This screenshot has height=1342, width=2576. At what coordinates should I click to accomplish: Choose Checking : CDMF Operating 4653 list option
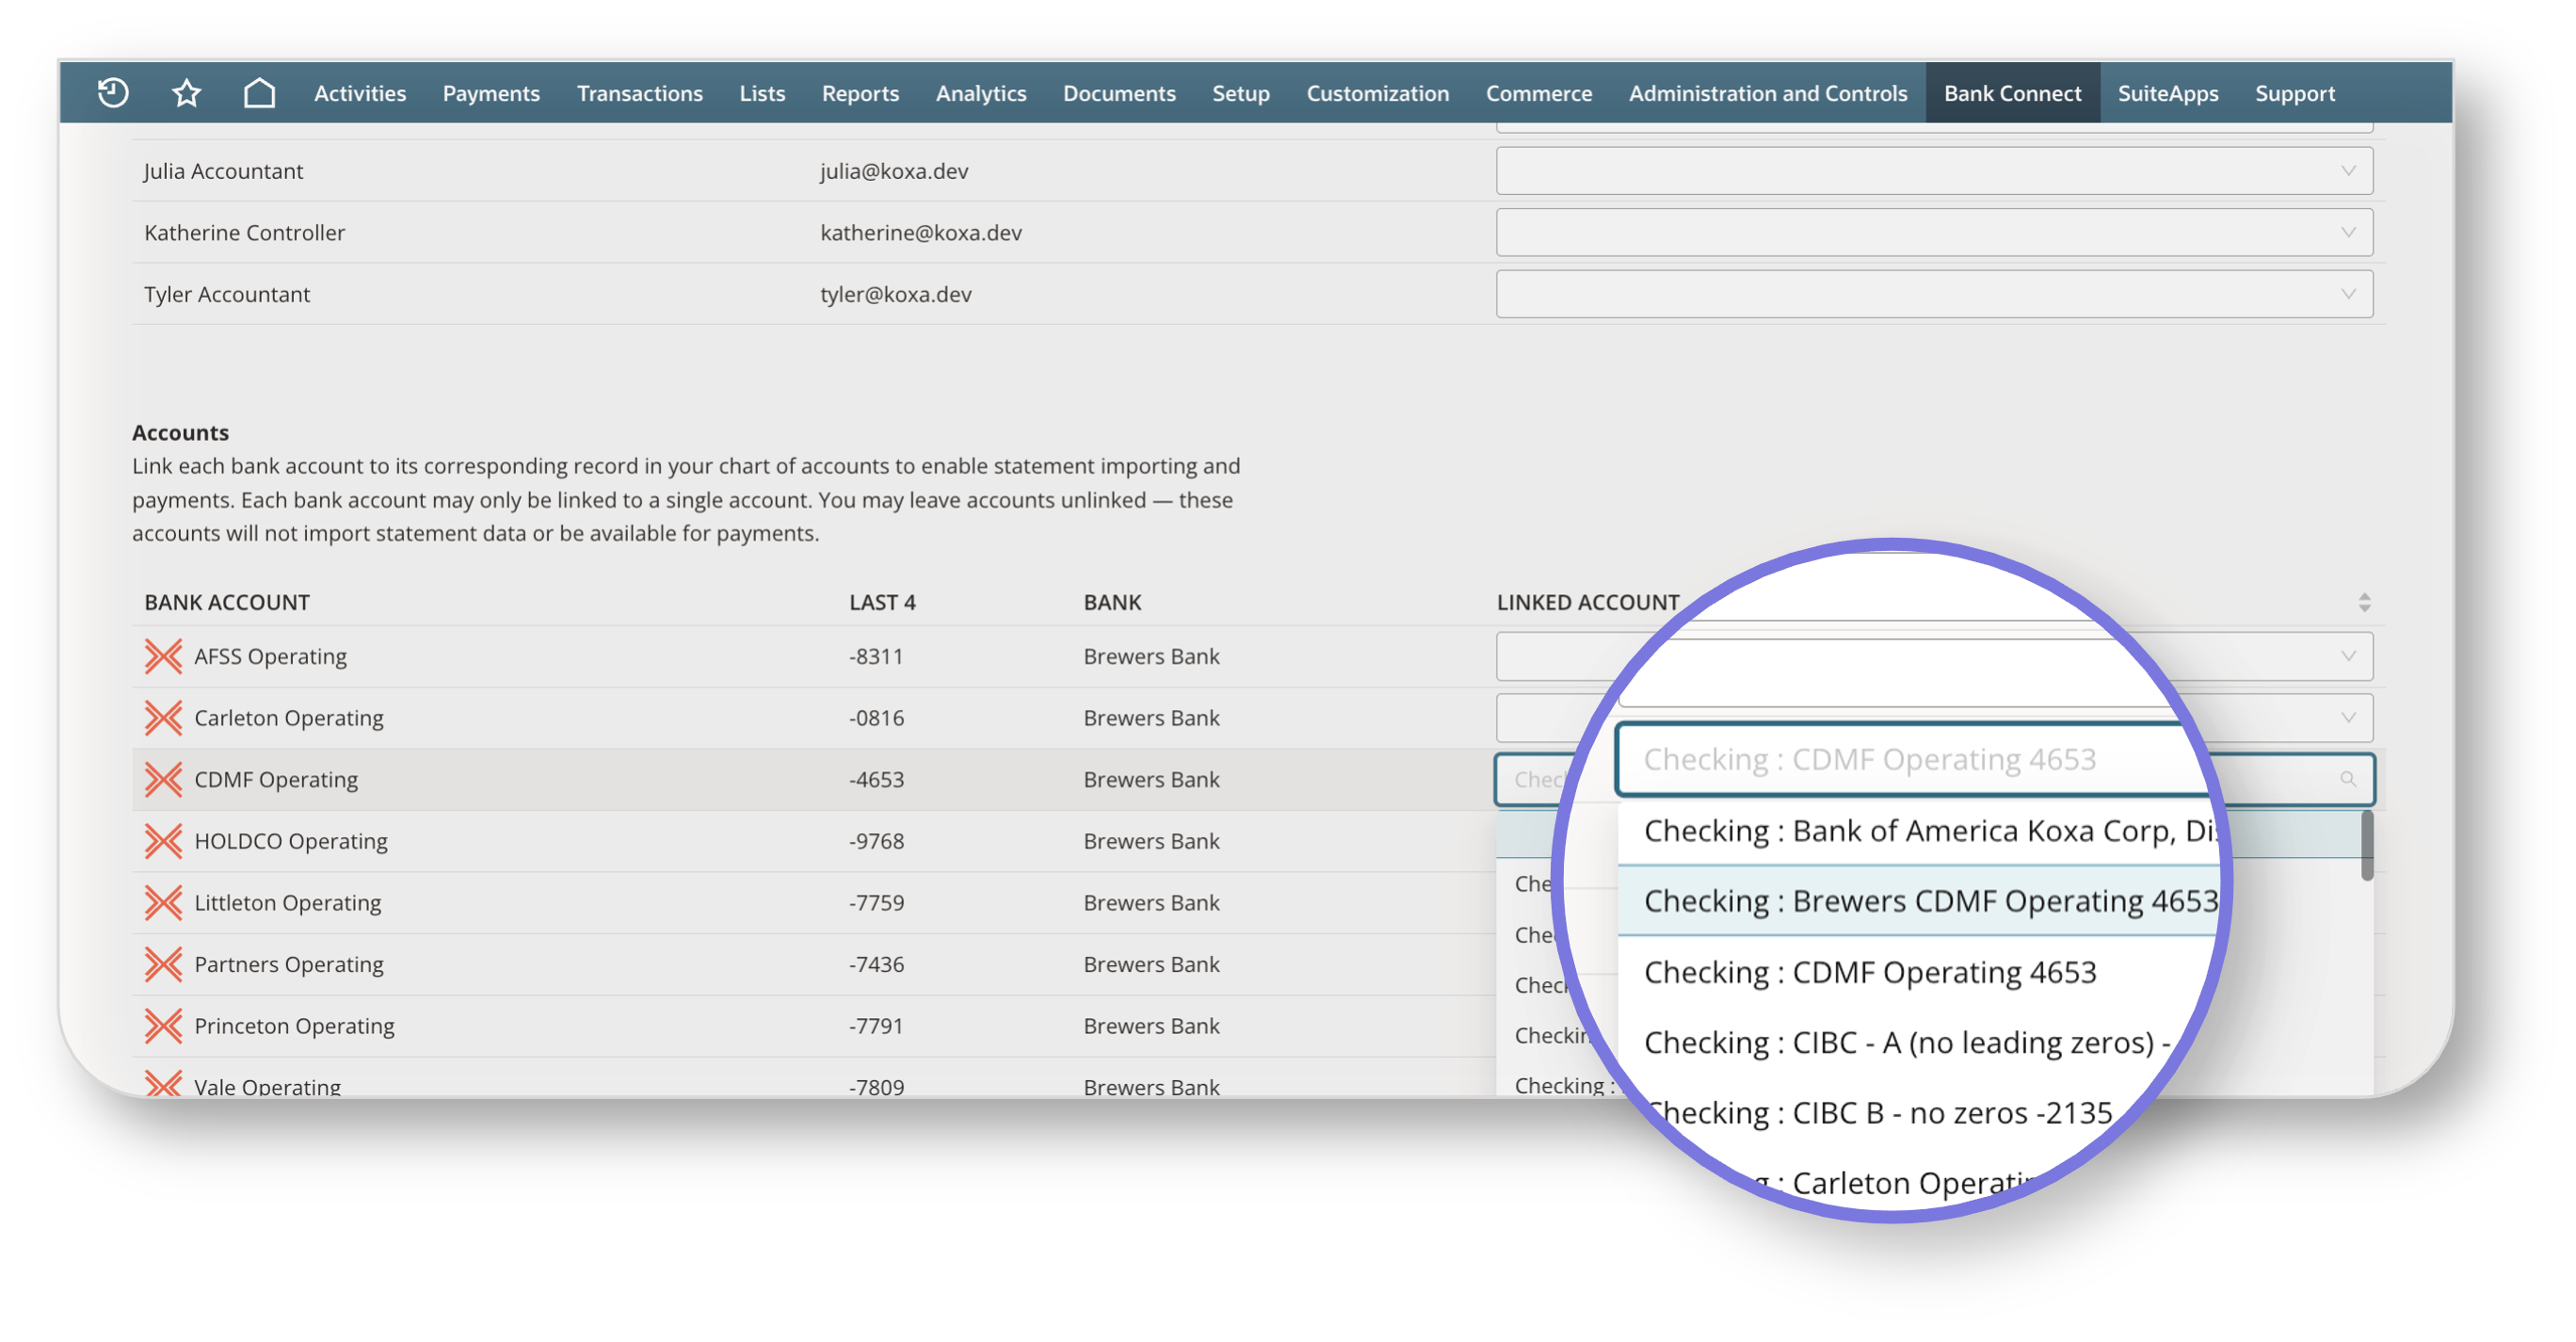pos(1869,972)
